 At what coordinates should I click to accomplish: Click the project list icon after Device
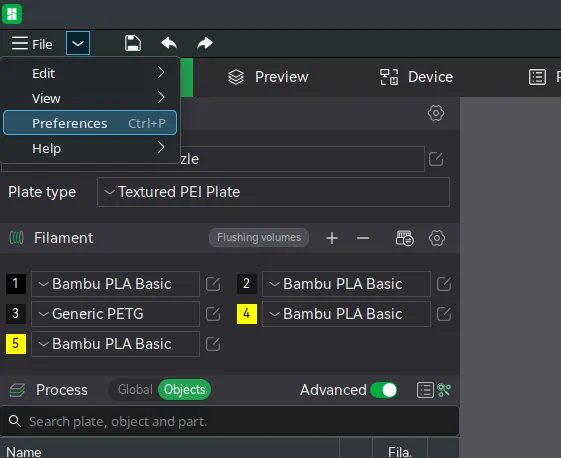click(x=537, y=77)
